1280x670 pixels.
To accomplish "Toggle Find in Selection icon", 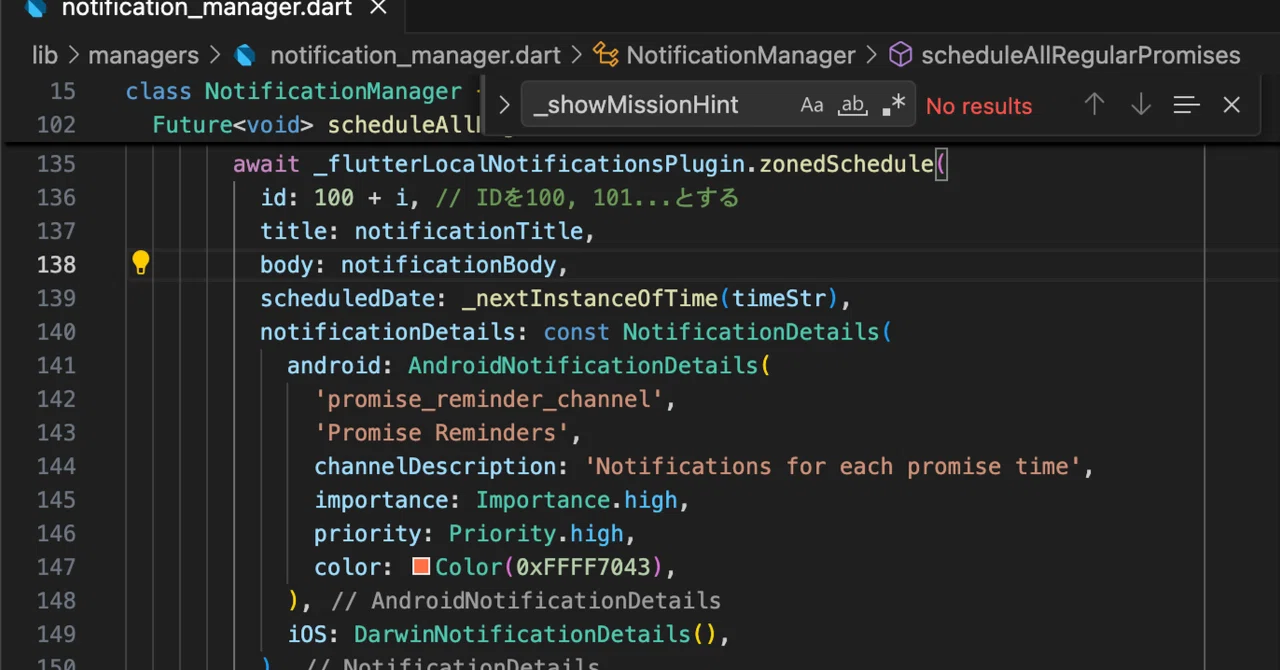I will [x=1186, y=105].
